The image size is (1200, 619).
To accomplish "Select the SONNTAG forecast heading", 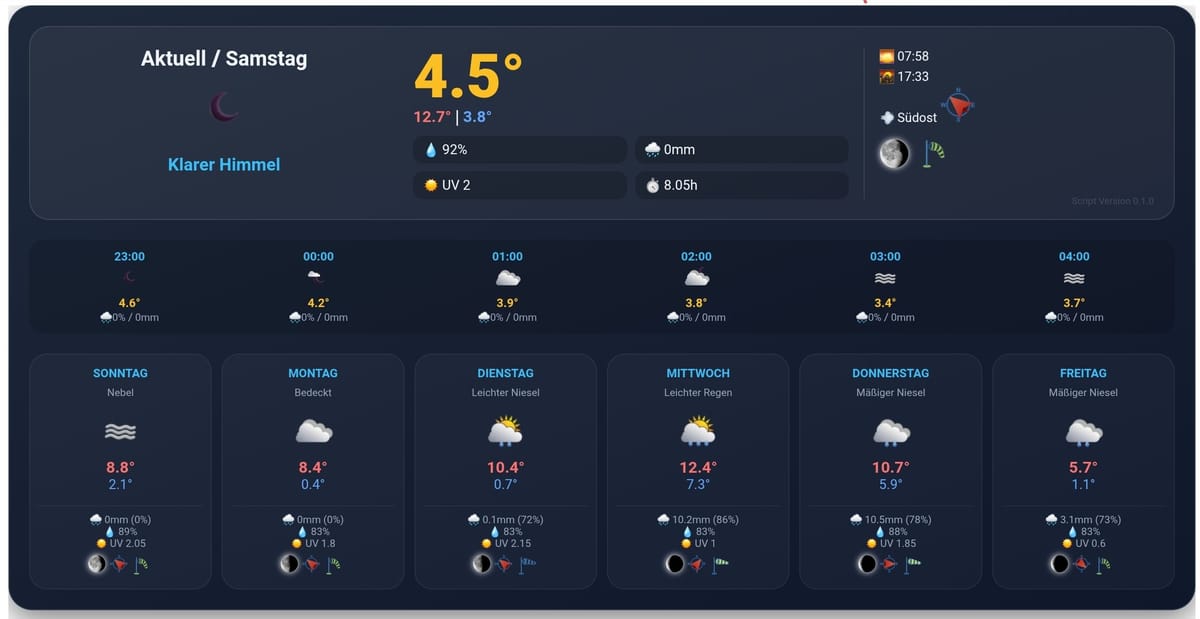I will coord(120,373).
